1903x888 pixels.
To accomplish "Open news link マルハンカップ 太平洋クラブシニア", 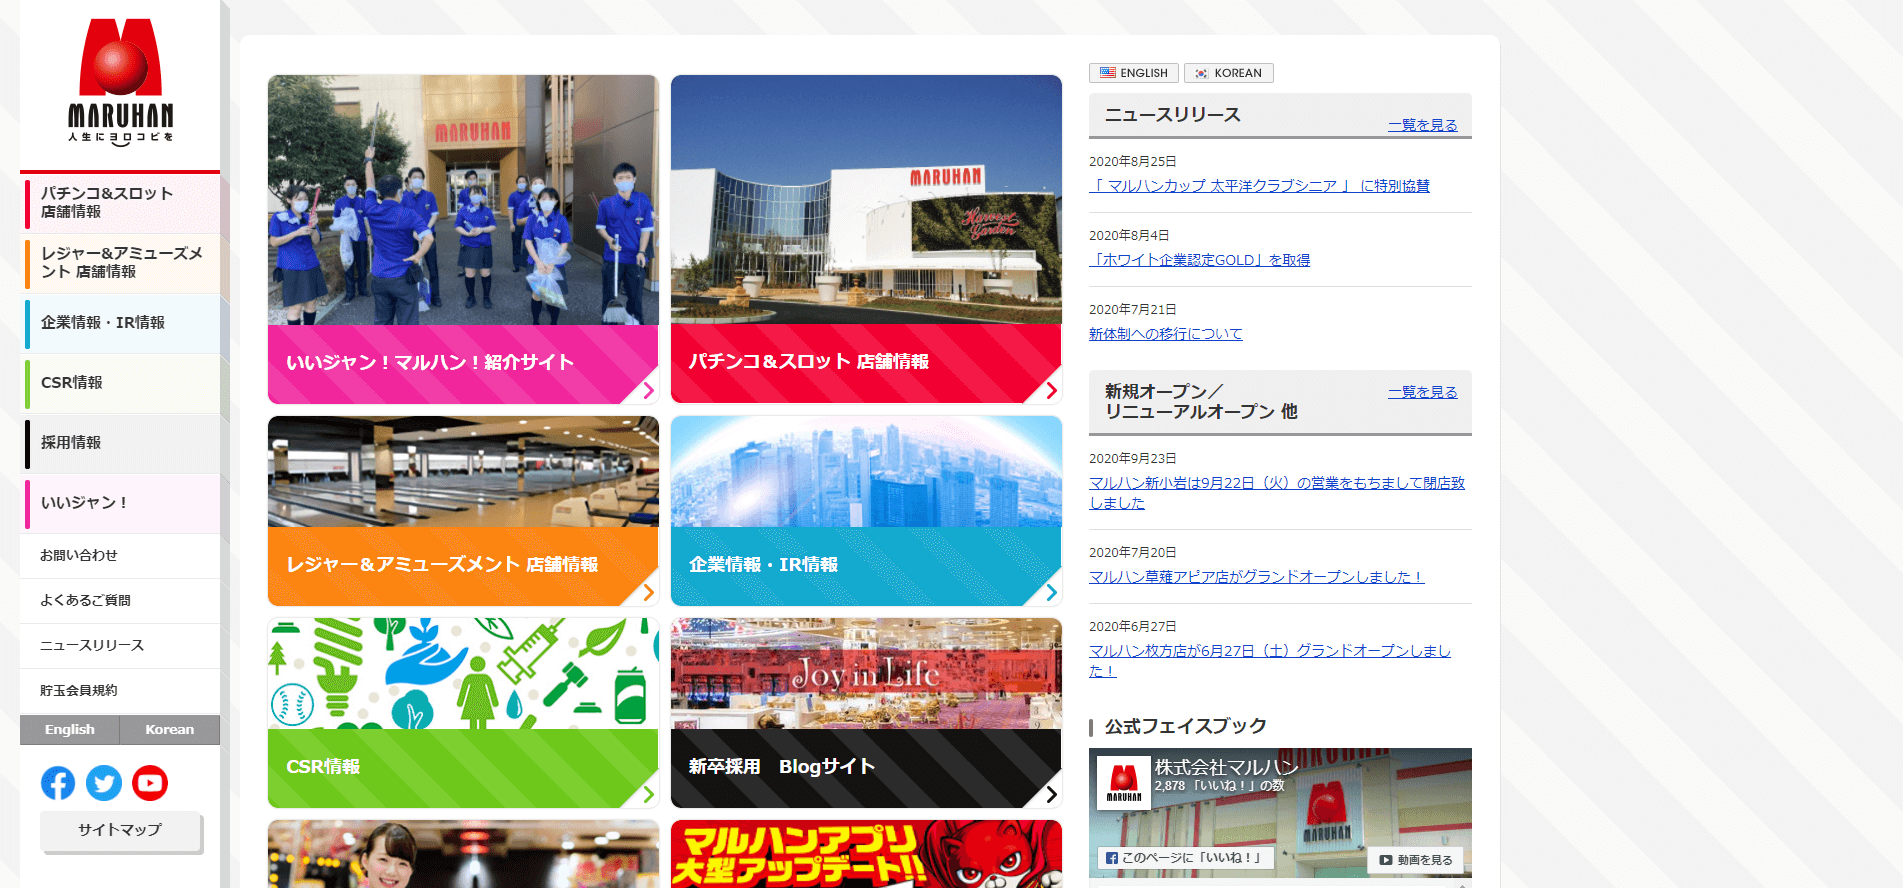I will point(1259,186).
